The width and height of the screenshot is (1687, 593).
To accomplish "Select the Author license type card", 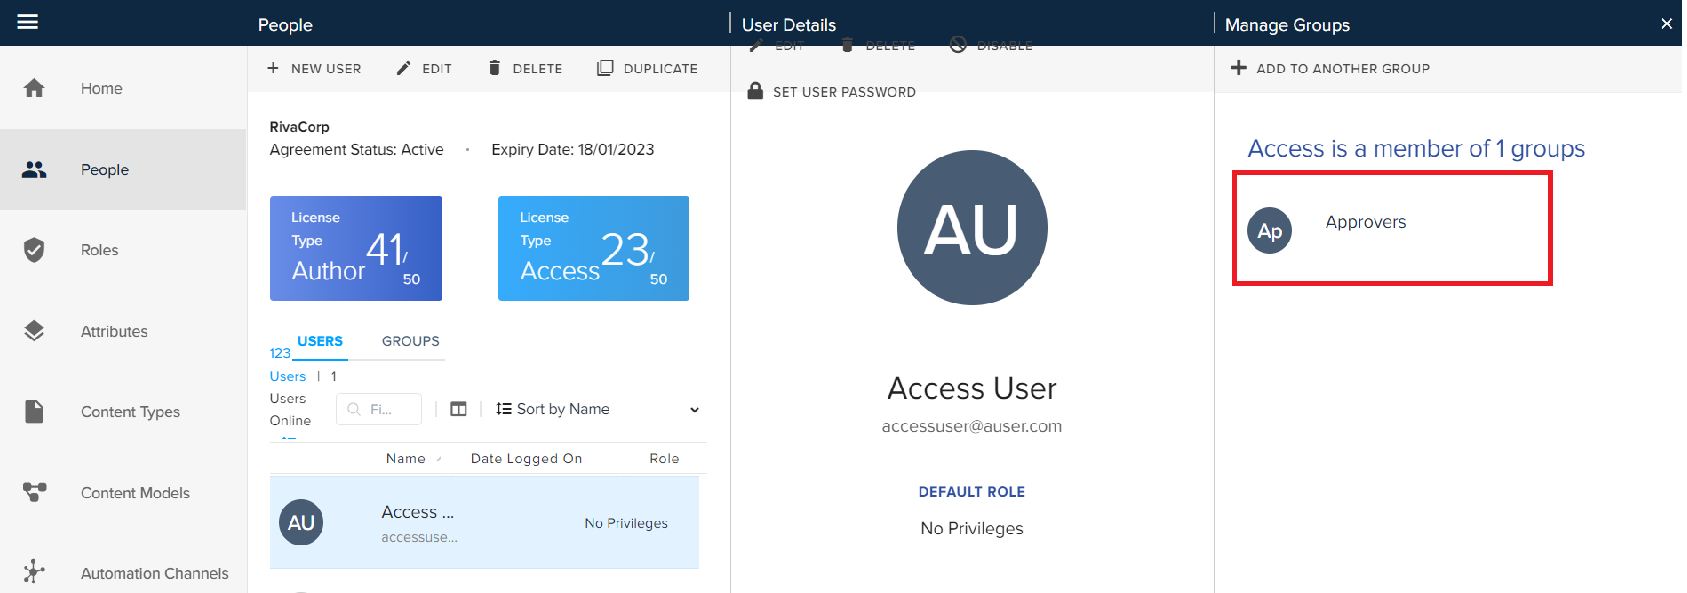I will click(x=356, y=248).
